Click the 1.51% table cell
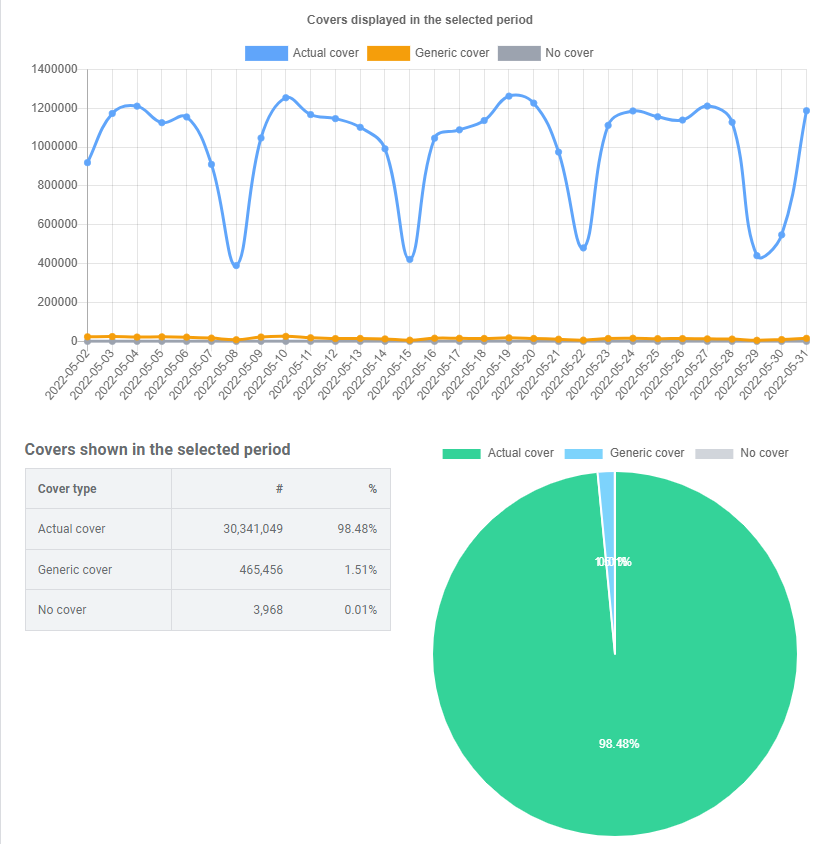This screenshot has width=839, height=845. click(x=360, y=570)
